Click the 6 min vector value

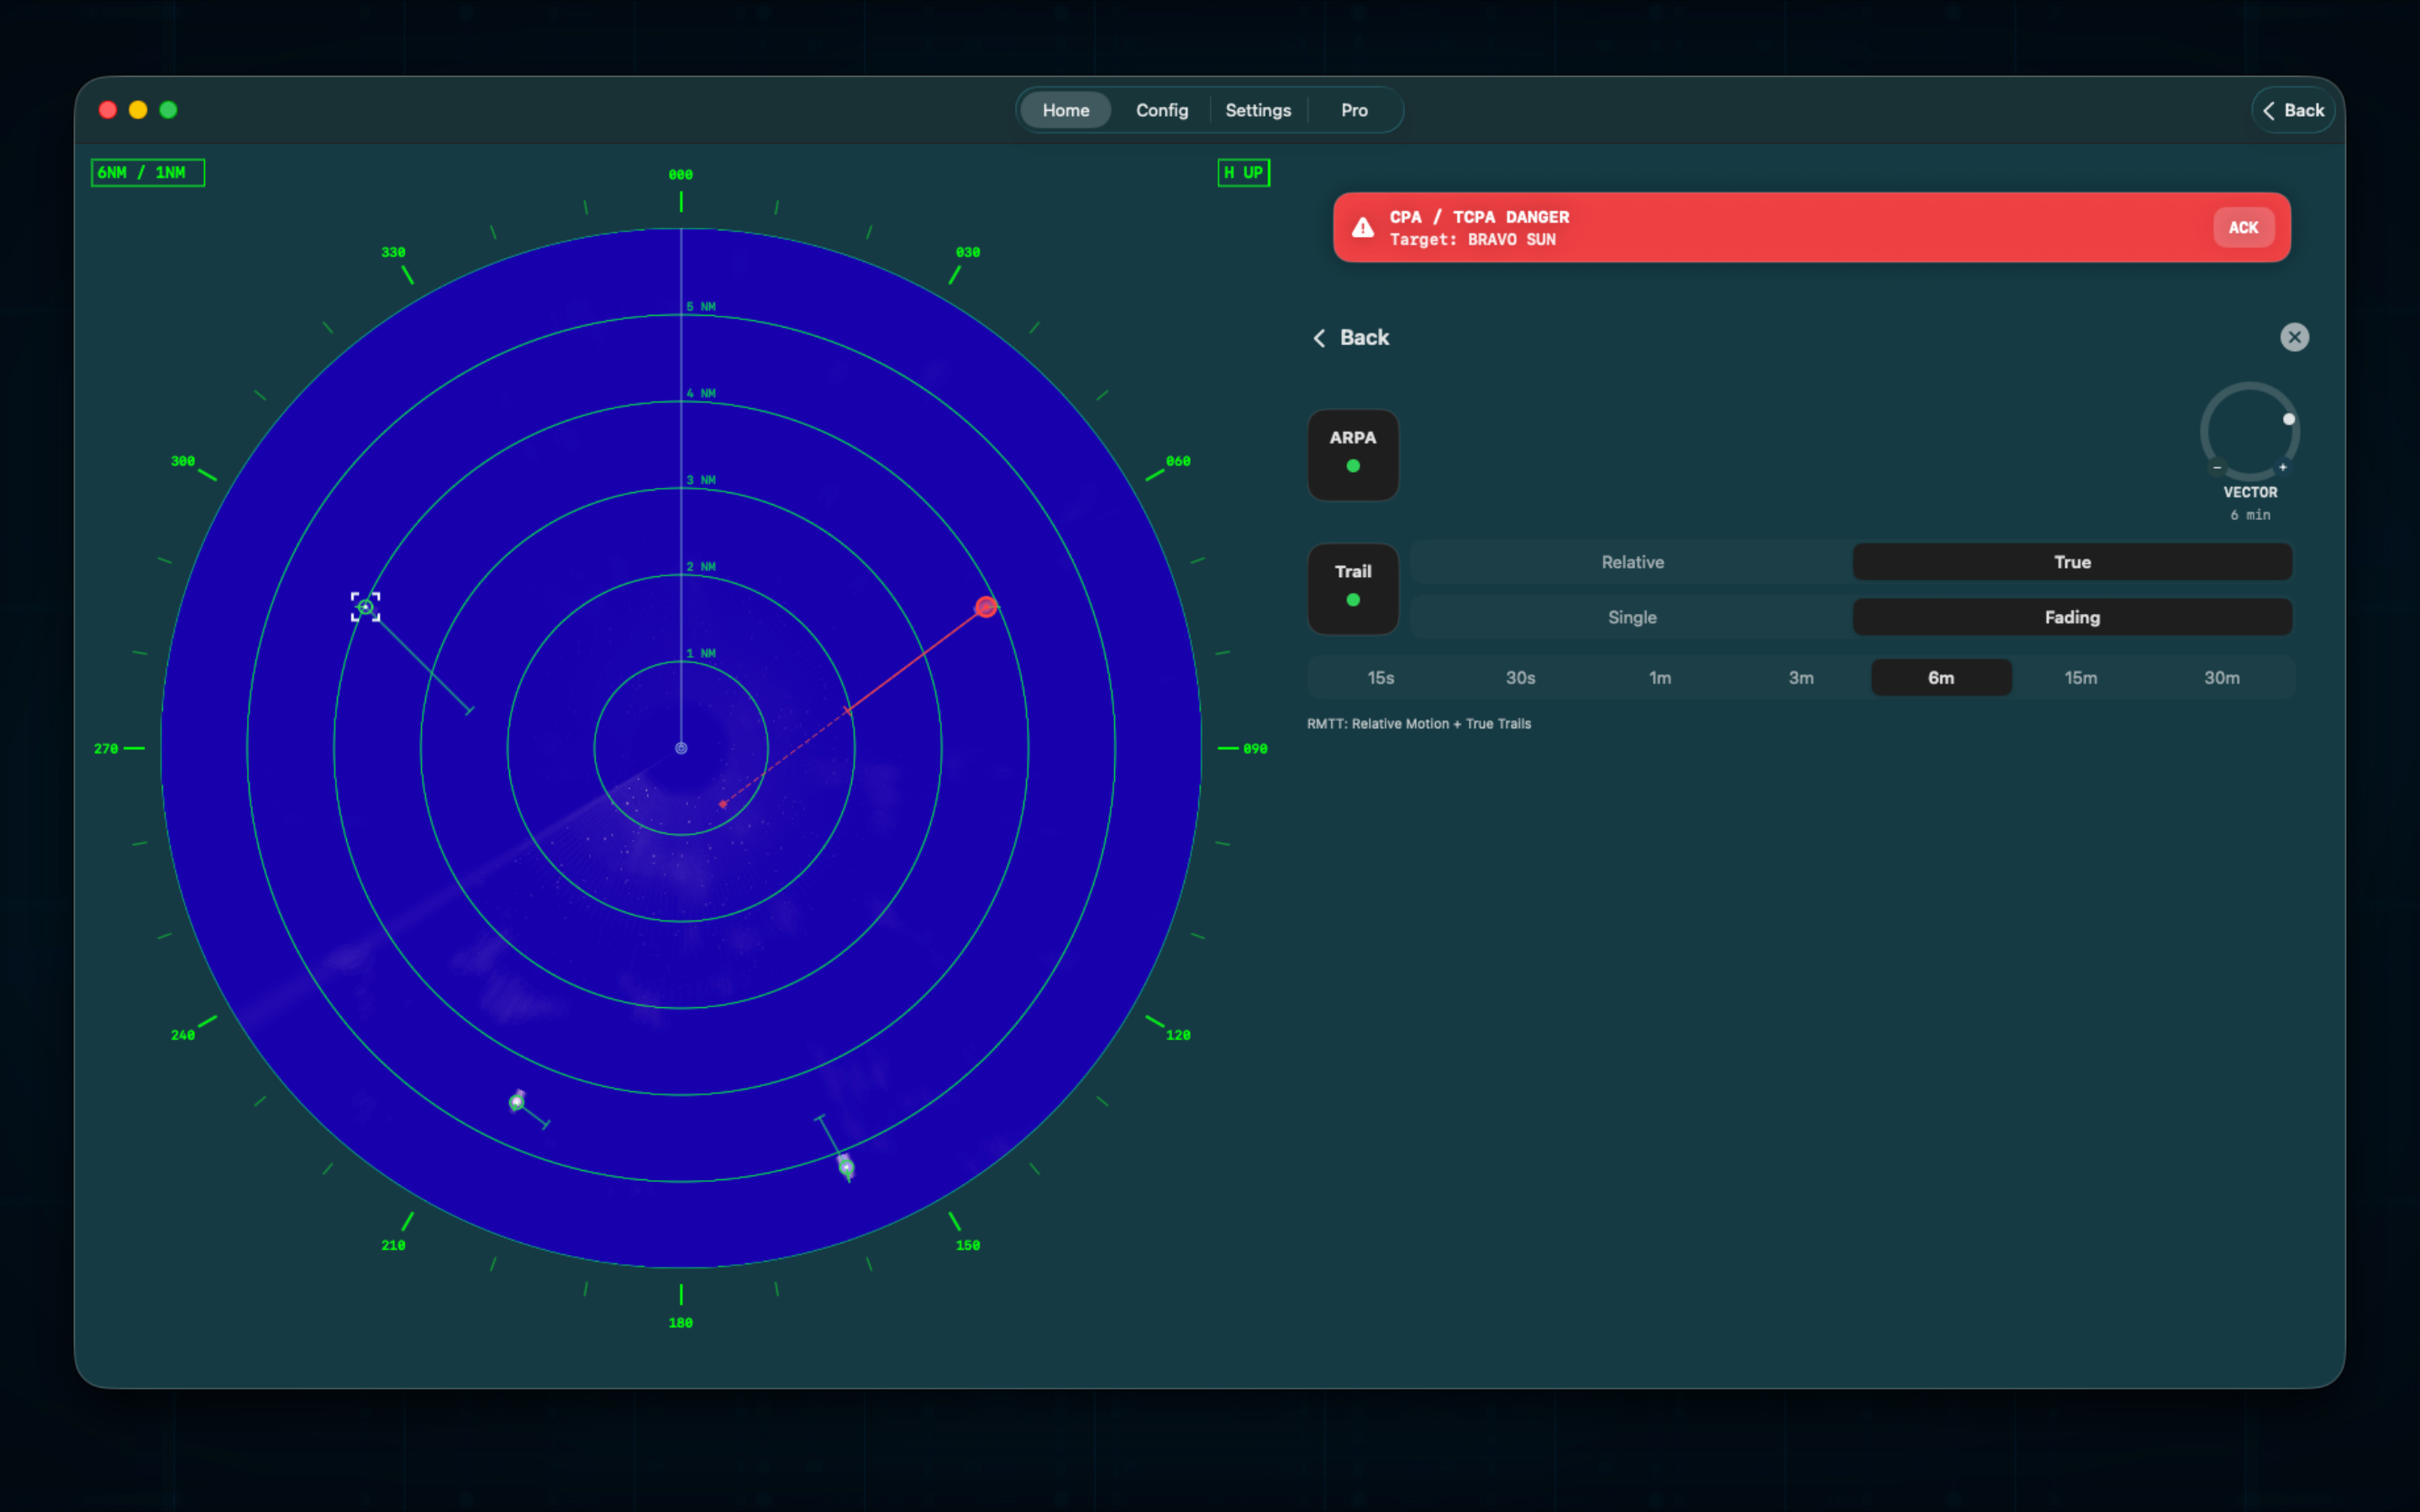tap(2250, 515)
